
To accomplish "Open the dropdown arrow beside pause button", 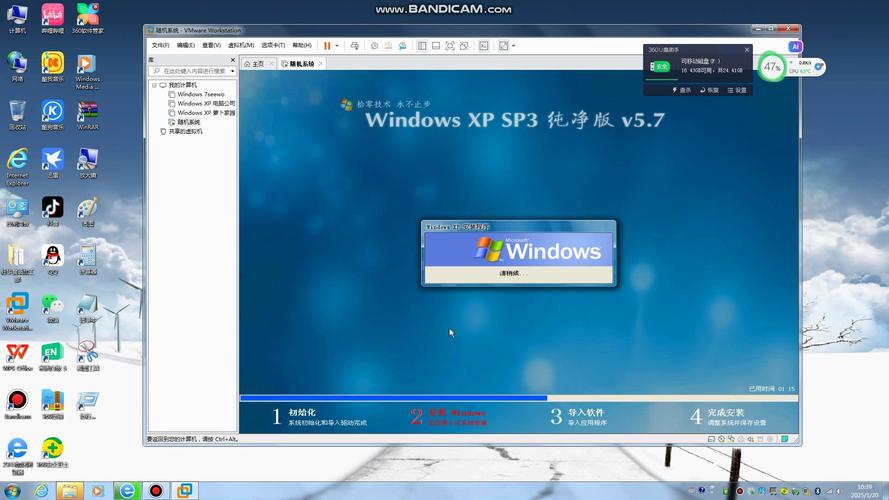I will click(x=337, y=45).
